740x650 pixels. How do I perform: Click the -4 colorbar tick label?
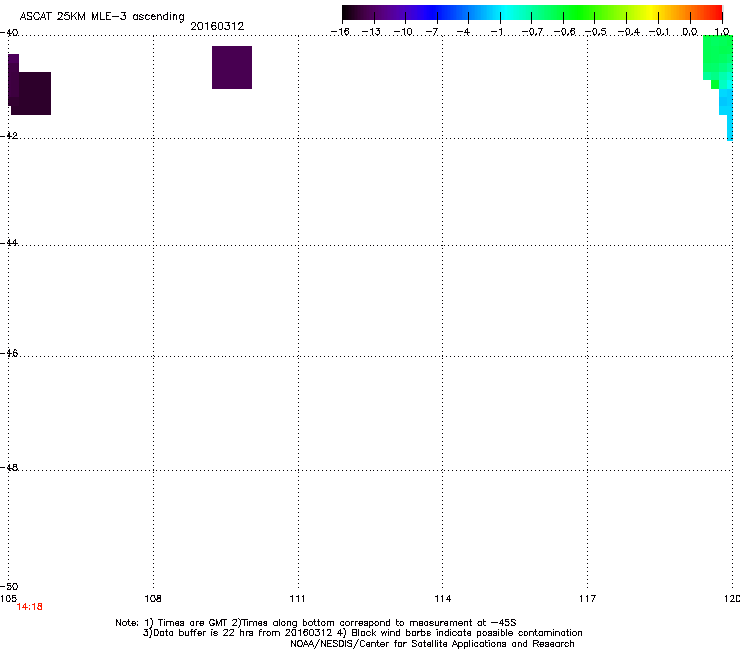[463, 32]
